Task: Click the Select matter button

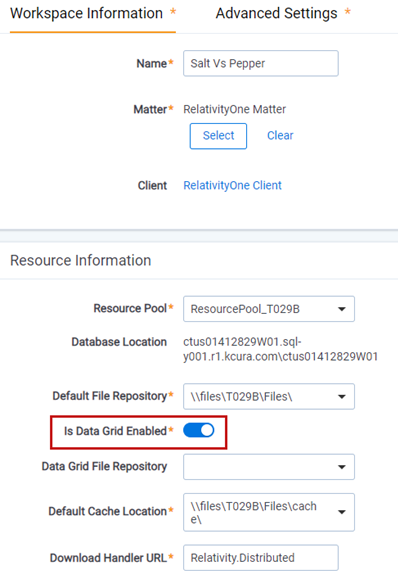Action: [218, 136]
